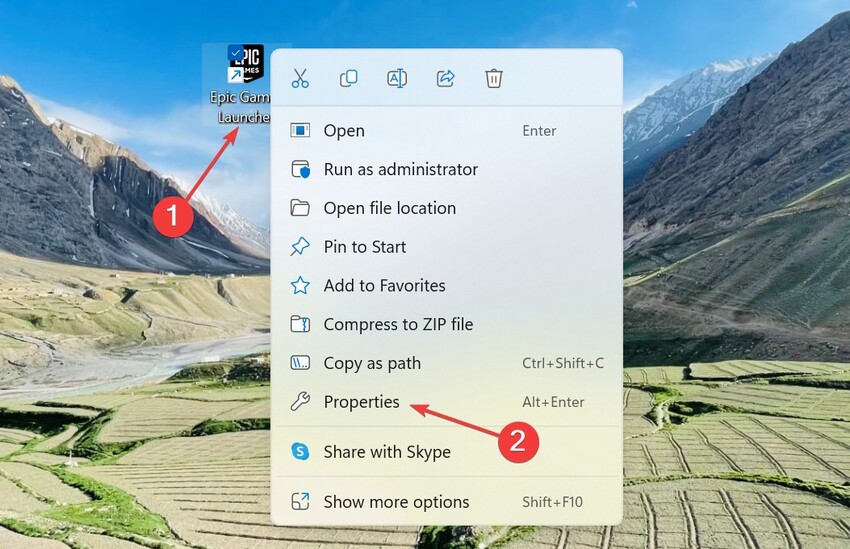Click the Skype logo icon
The image size is (850, 549).
[x=300, y=452]
